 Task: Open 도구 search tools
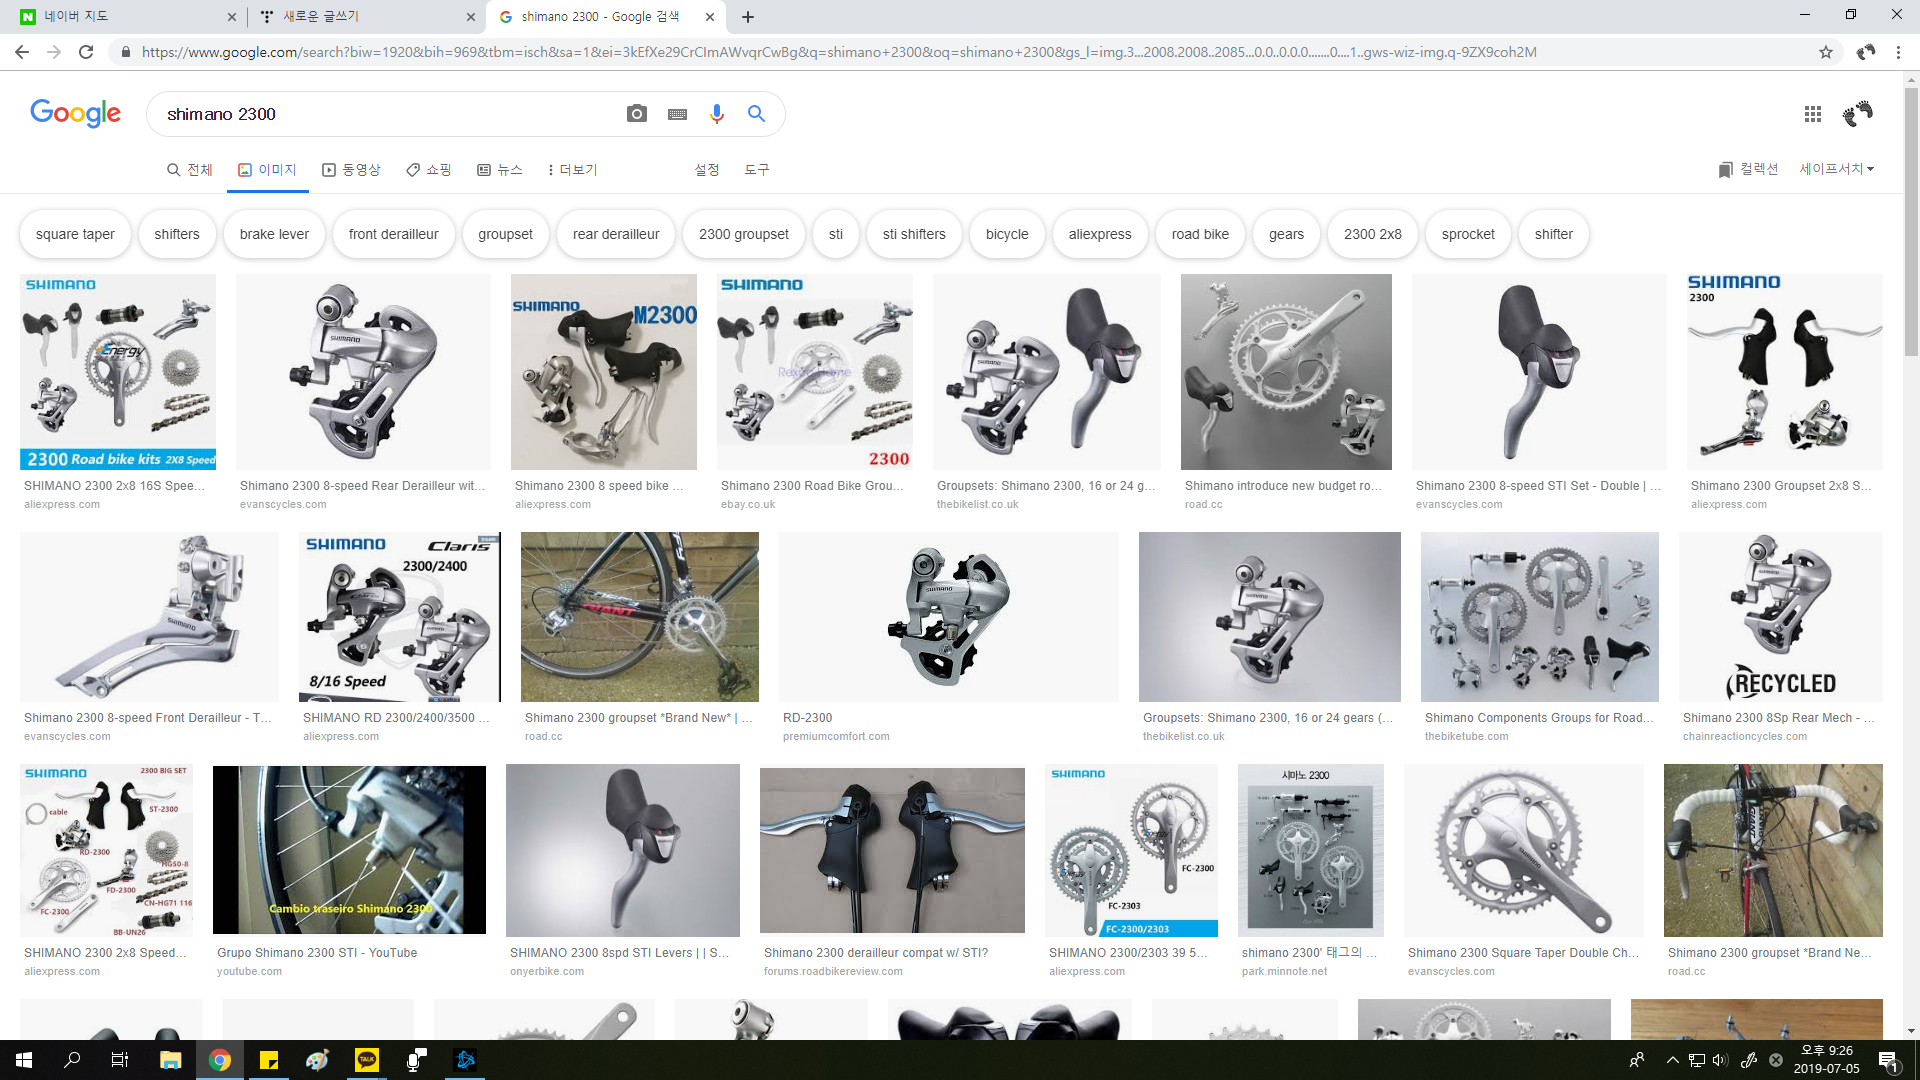757,170
